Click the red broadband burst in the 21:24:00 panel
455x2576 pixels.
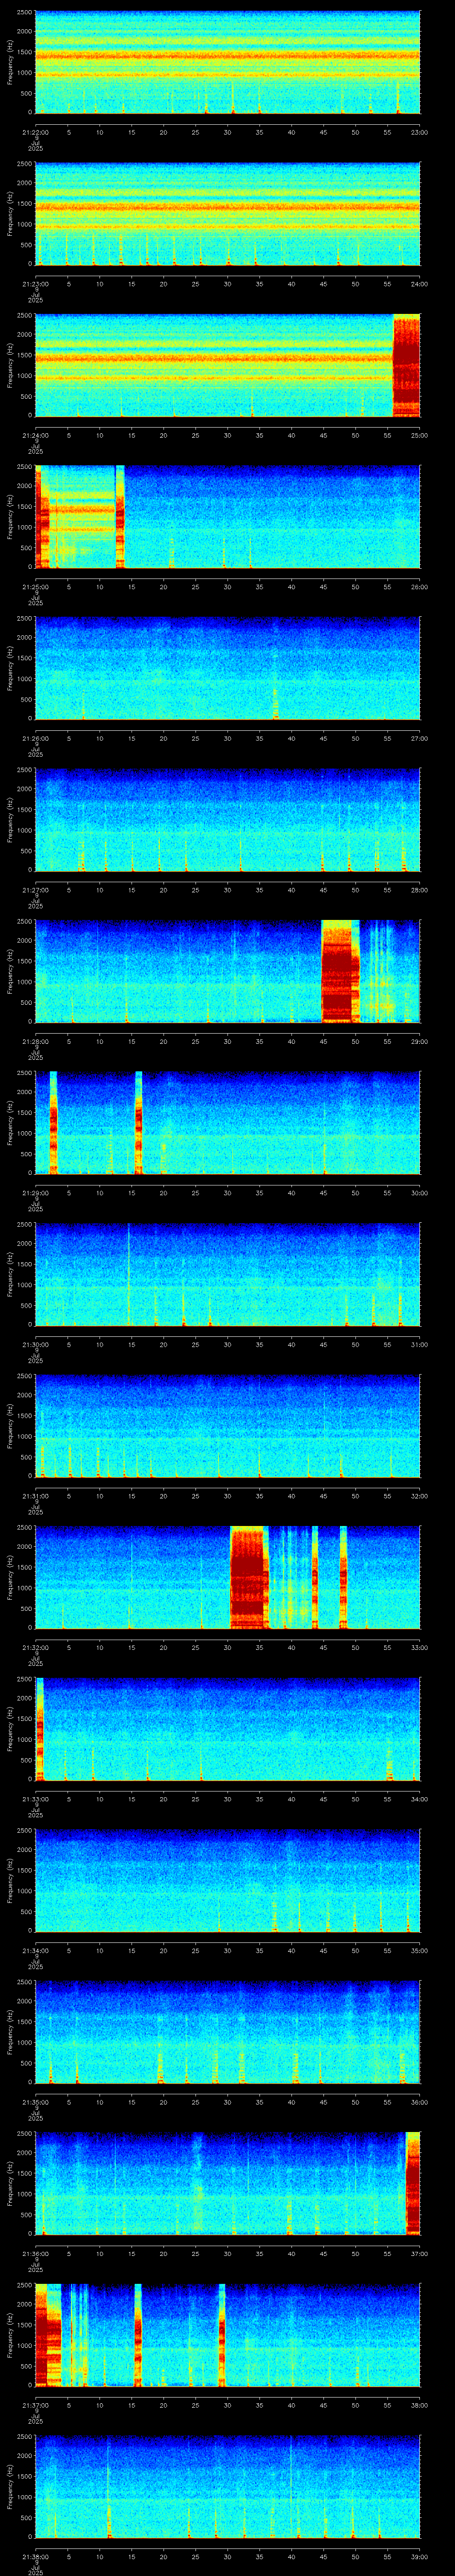point(406,365)
